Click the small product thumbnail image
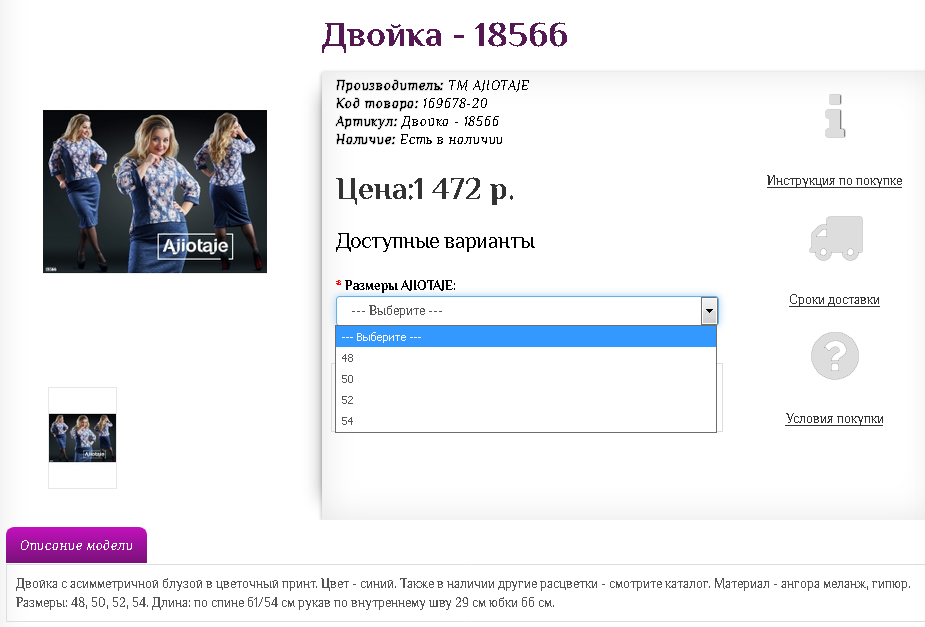Screen dimensions: 925x627 pos(83,438)
